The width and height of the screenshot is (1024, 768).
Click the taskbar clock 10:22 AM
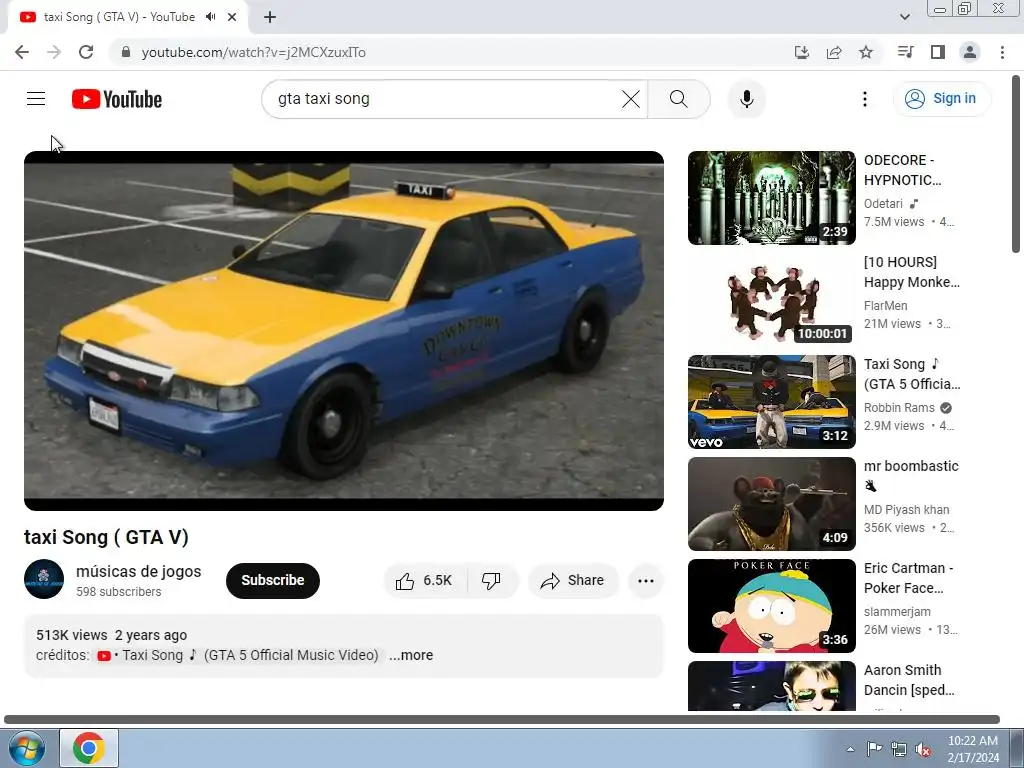coord(972,749)
